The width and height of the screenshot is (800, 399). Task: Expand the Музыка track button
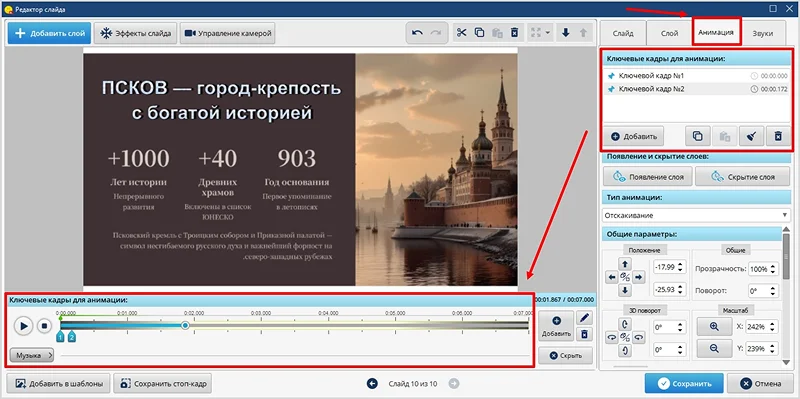pyautogui.click(x=32, y=355)
